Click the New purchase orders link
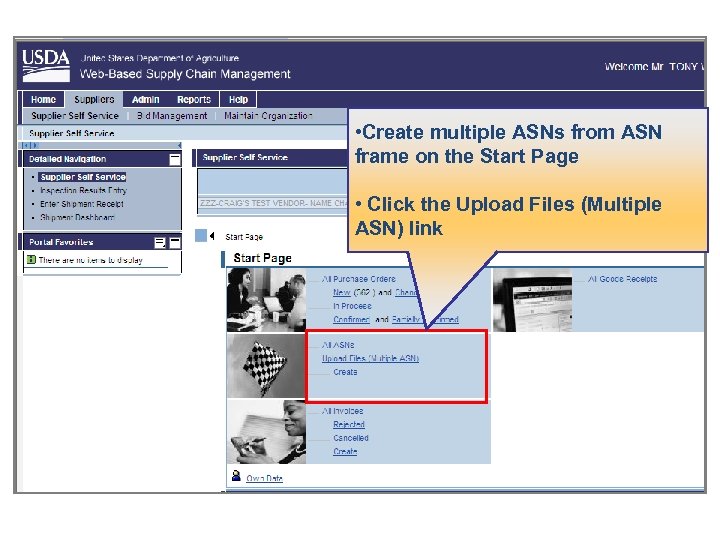Image resolution: width=720 pixels, height=540 pixels. click(x=342, y=292)
